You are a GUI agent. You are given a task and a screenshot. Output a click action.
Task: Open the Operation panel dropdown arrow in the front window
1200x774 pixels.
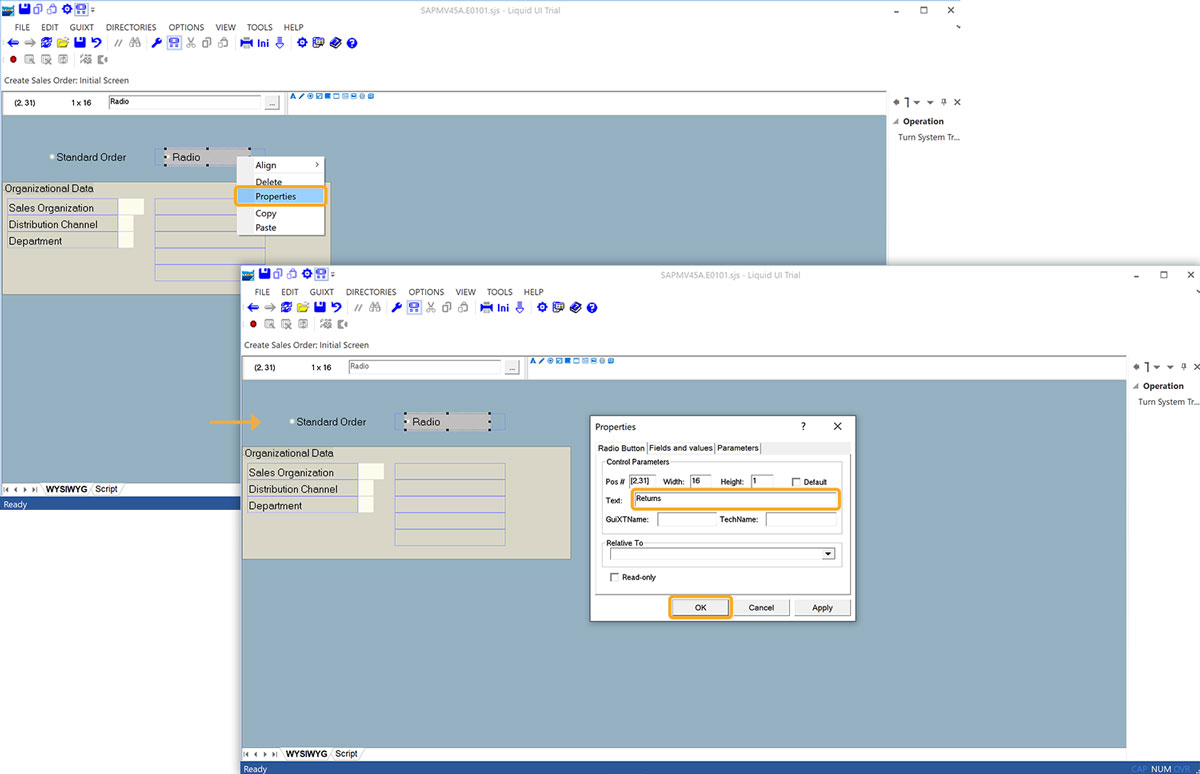coord(1170,367)
